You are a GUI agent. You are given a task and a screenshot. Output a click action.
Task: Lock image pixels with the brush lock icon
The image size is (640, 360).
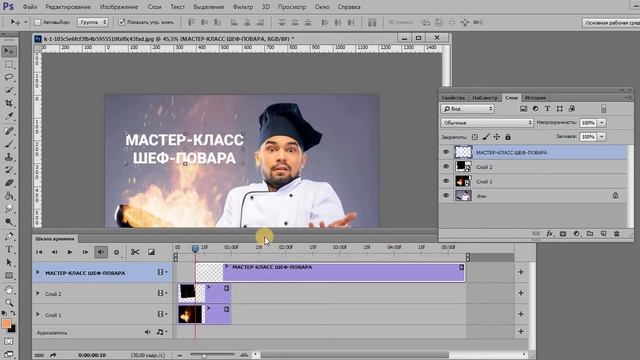point(486,137)
